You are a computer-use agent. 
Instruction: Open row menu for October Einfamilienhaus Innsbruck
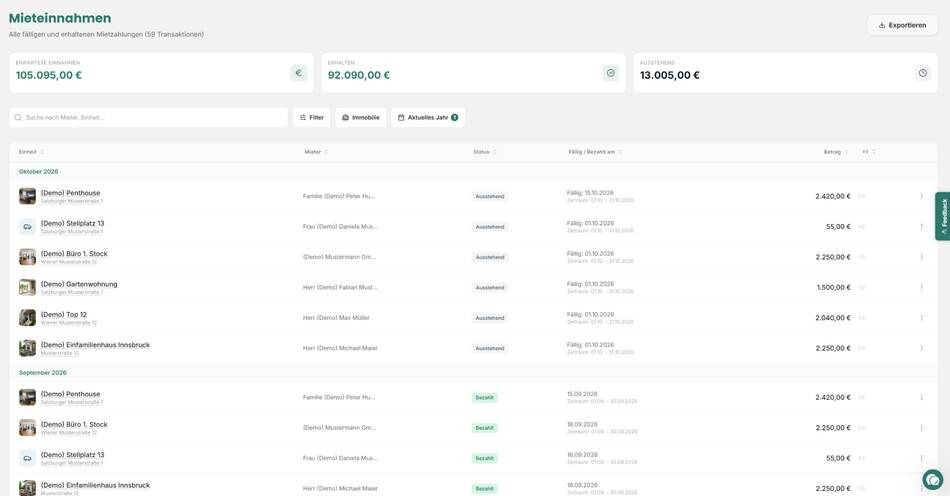point(922,348)
